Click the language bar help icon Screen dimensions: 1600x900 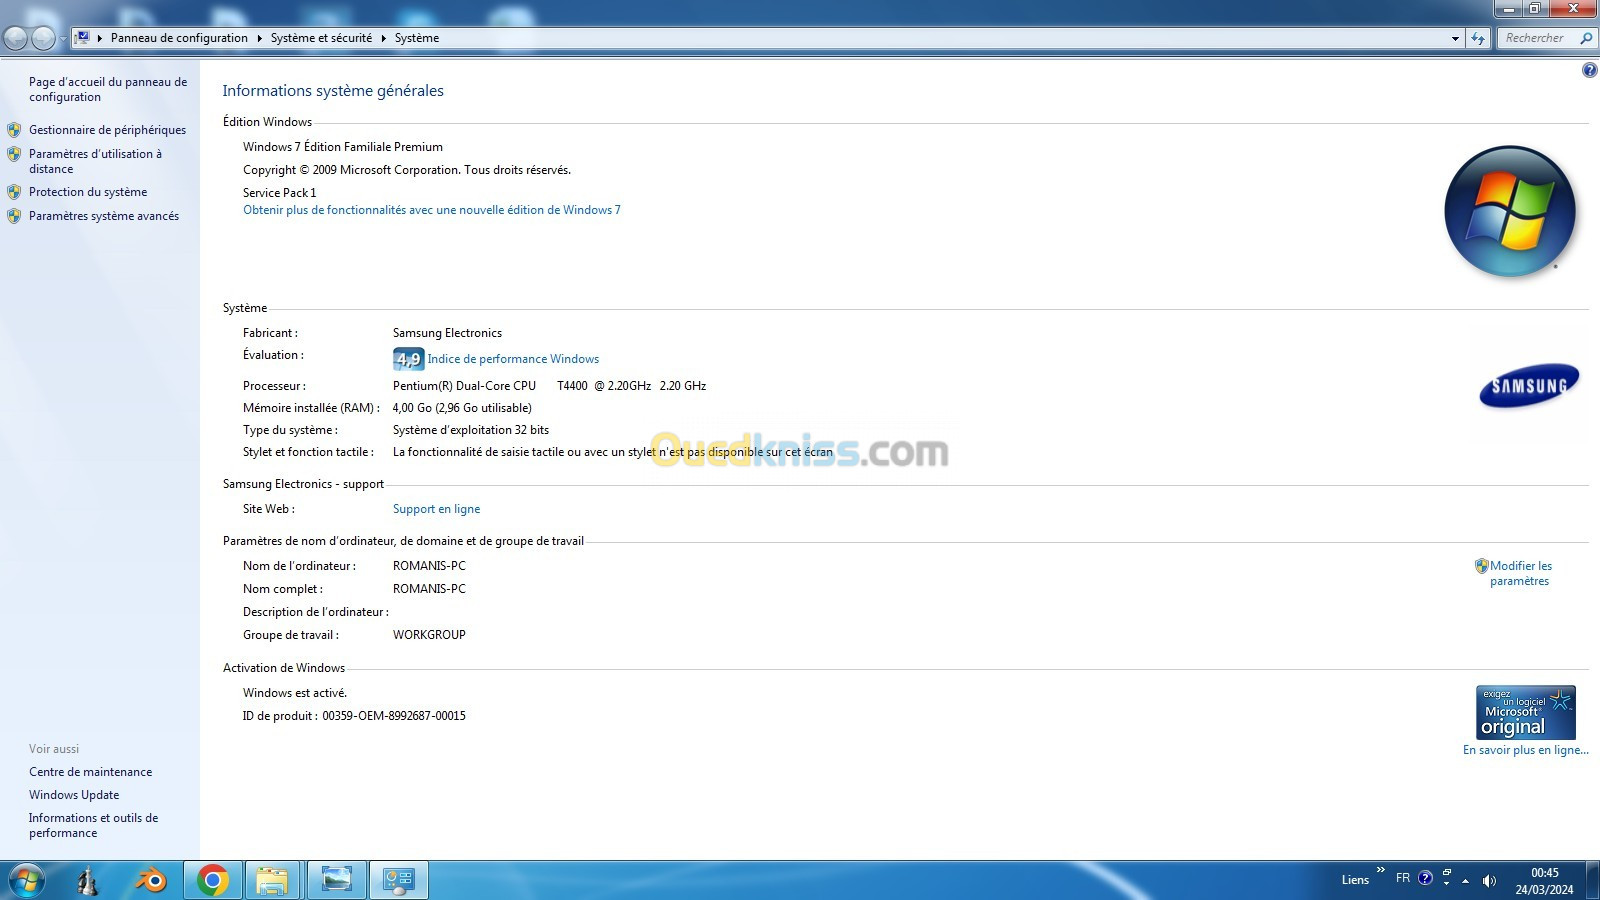[x=1426, y=878]
